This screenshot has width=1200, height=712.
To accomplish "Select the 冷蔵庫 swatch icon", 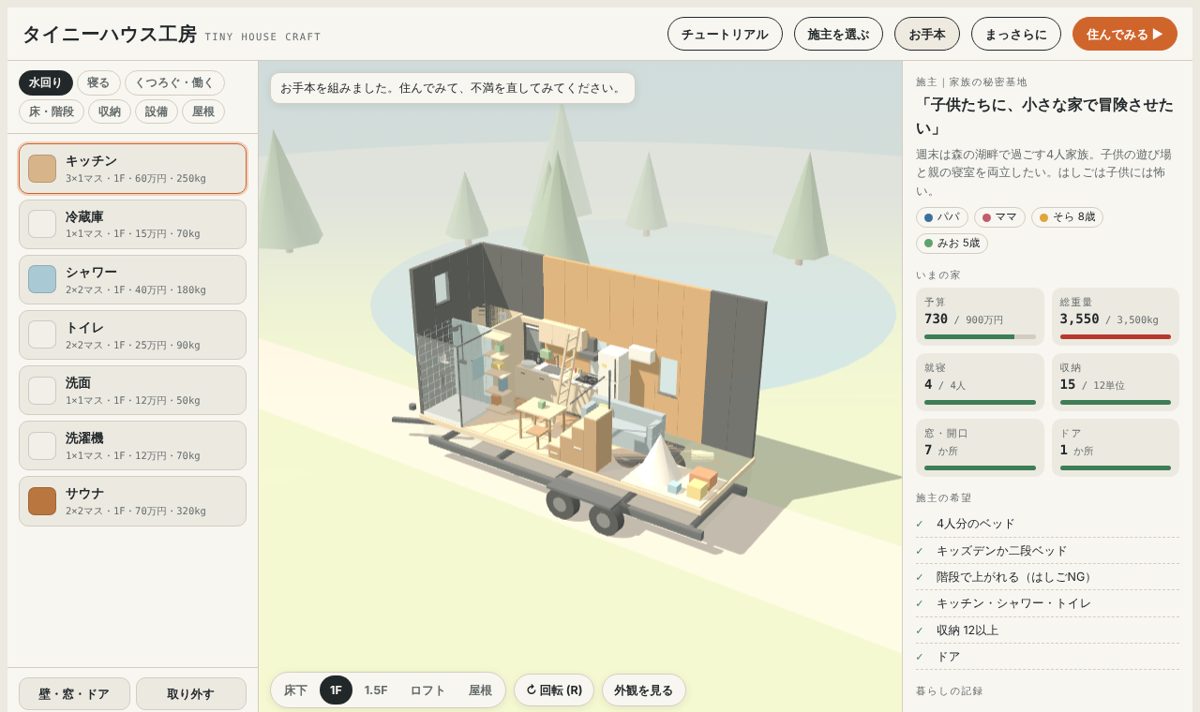I will pos(42,224).
